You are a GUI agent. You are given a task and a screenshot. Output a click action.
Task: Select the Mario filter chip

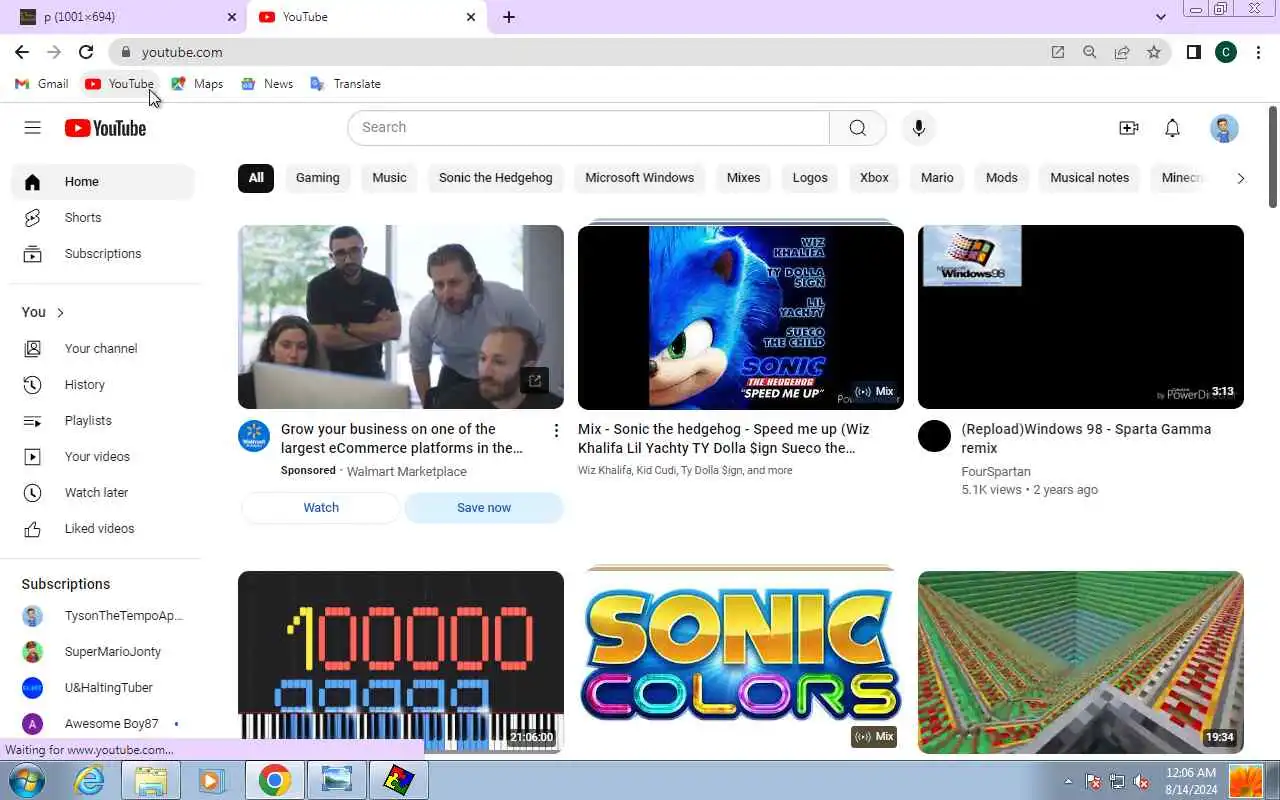point(937,178)
